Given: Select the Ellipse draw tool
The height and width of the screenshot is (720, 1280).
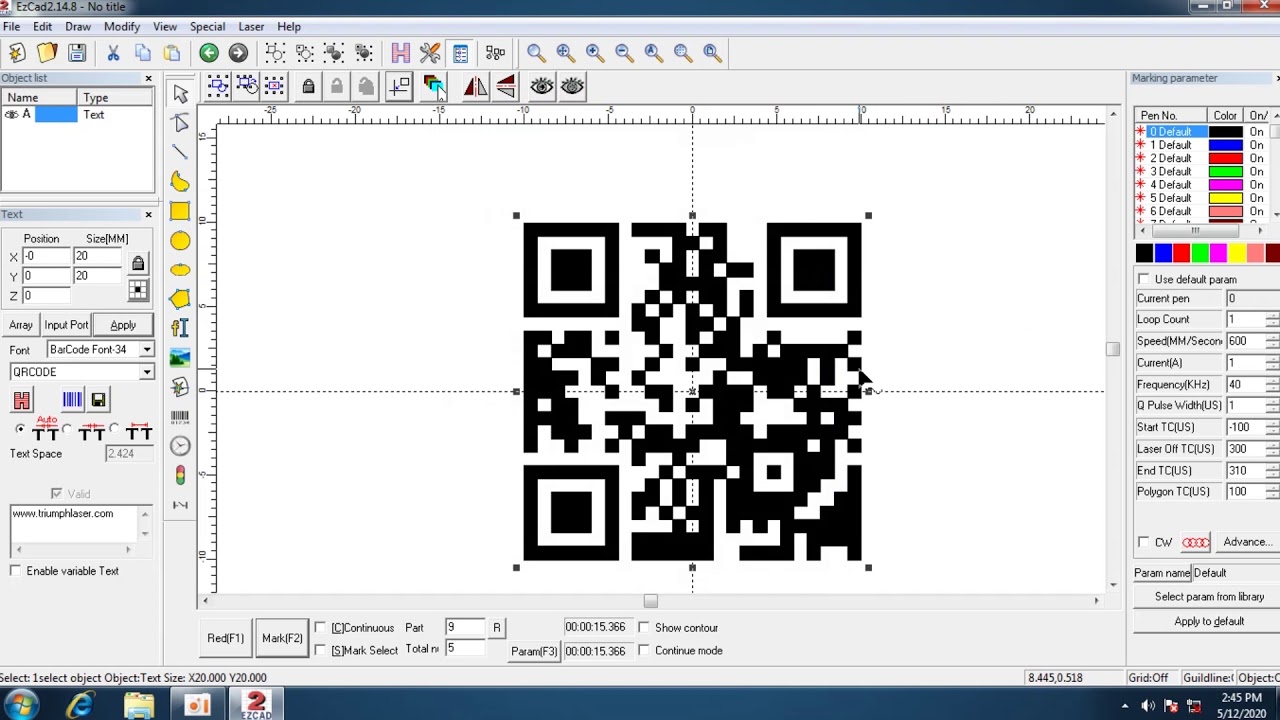Looking at the screenshot, I should (180, 269).
